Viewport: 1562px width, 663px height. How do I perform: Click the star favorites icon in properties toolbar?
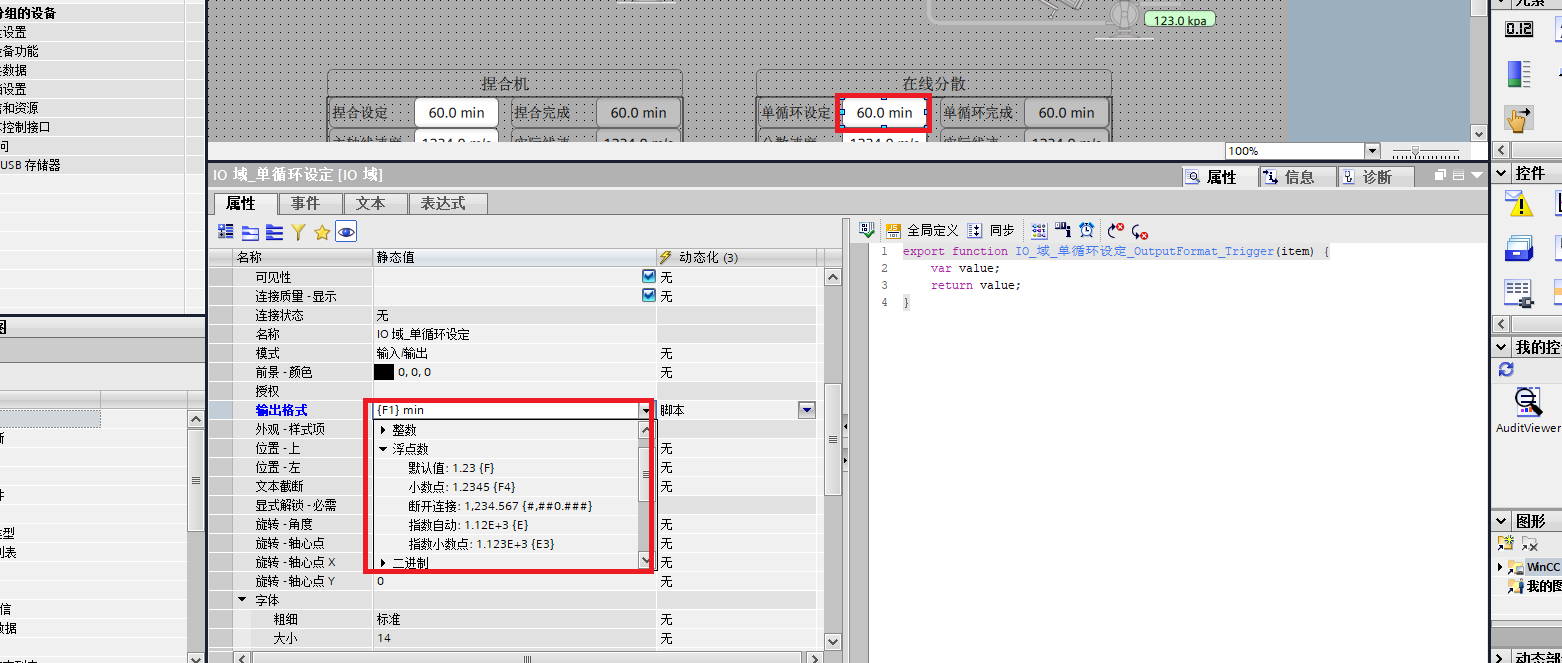click(x=322, y=232)
